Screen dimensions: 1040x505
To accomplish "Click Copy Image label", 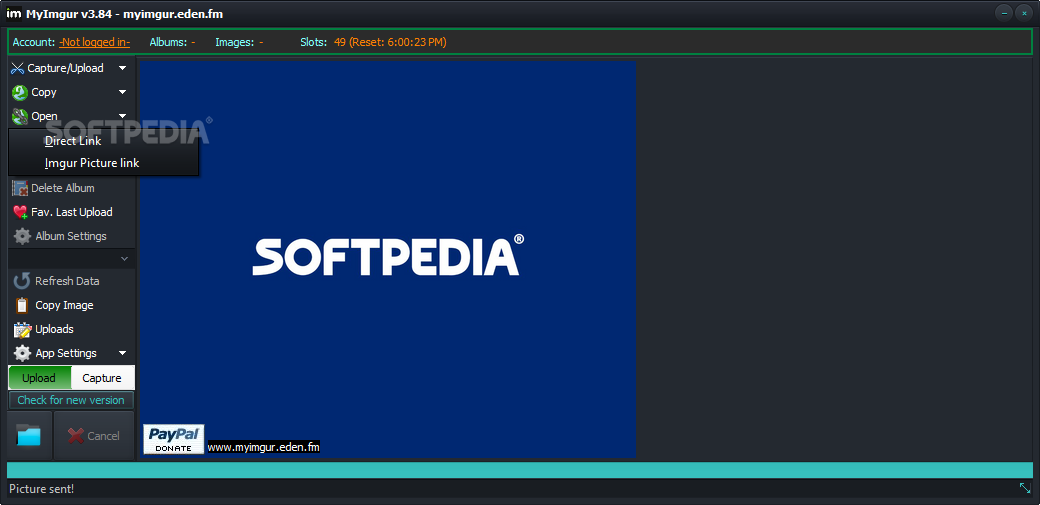I will [64, 305].
